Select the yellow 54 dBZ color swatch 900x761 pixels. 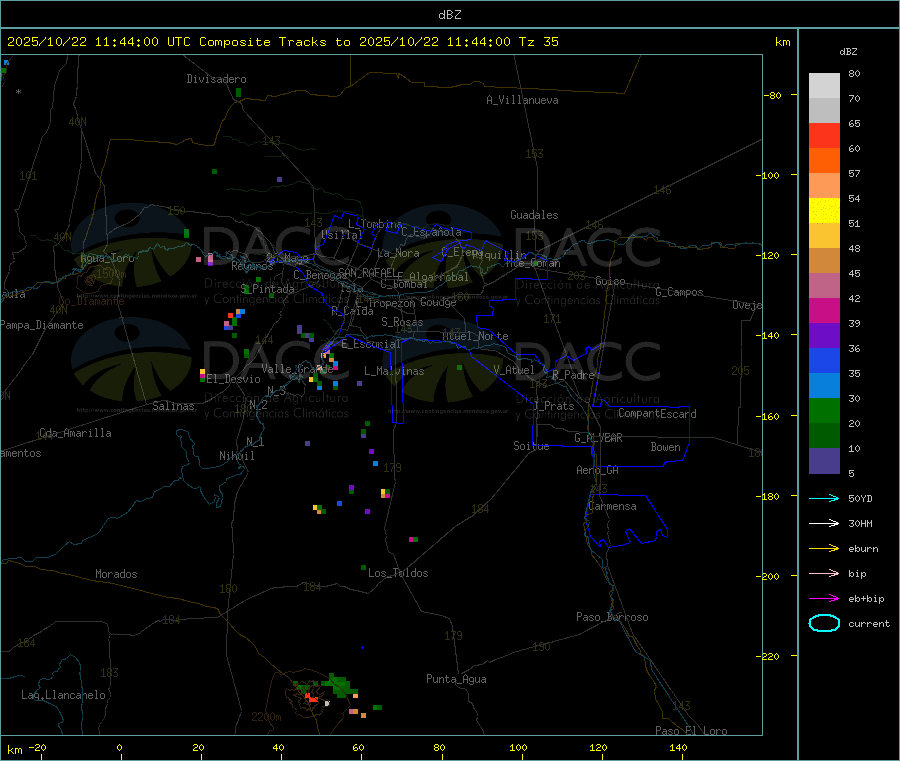824,211
